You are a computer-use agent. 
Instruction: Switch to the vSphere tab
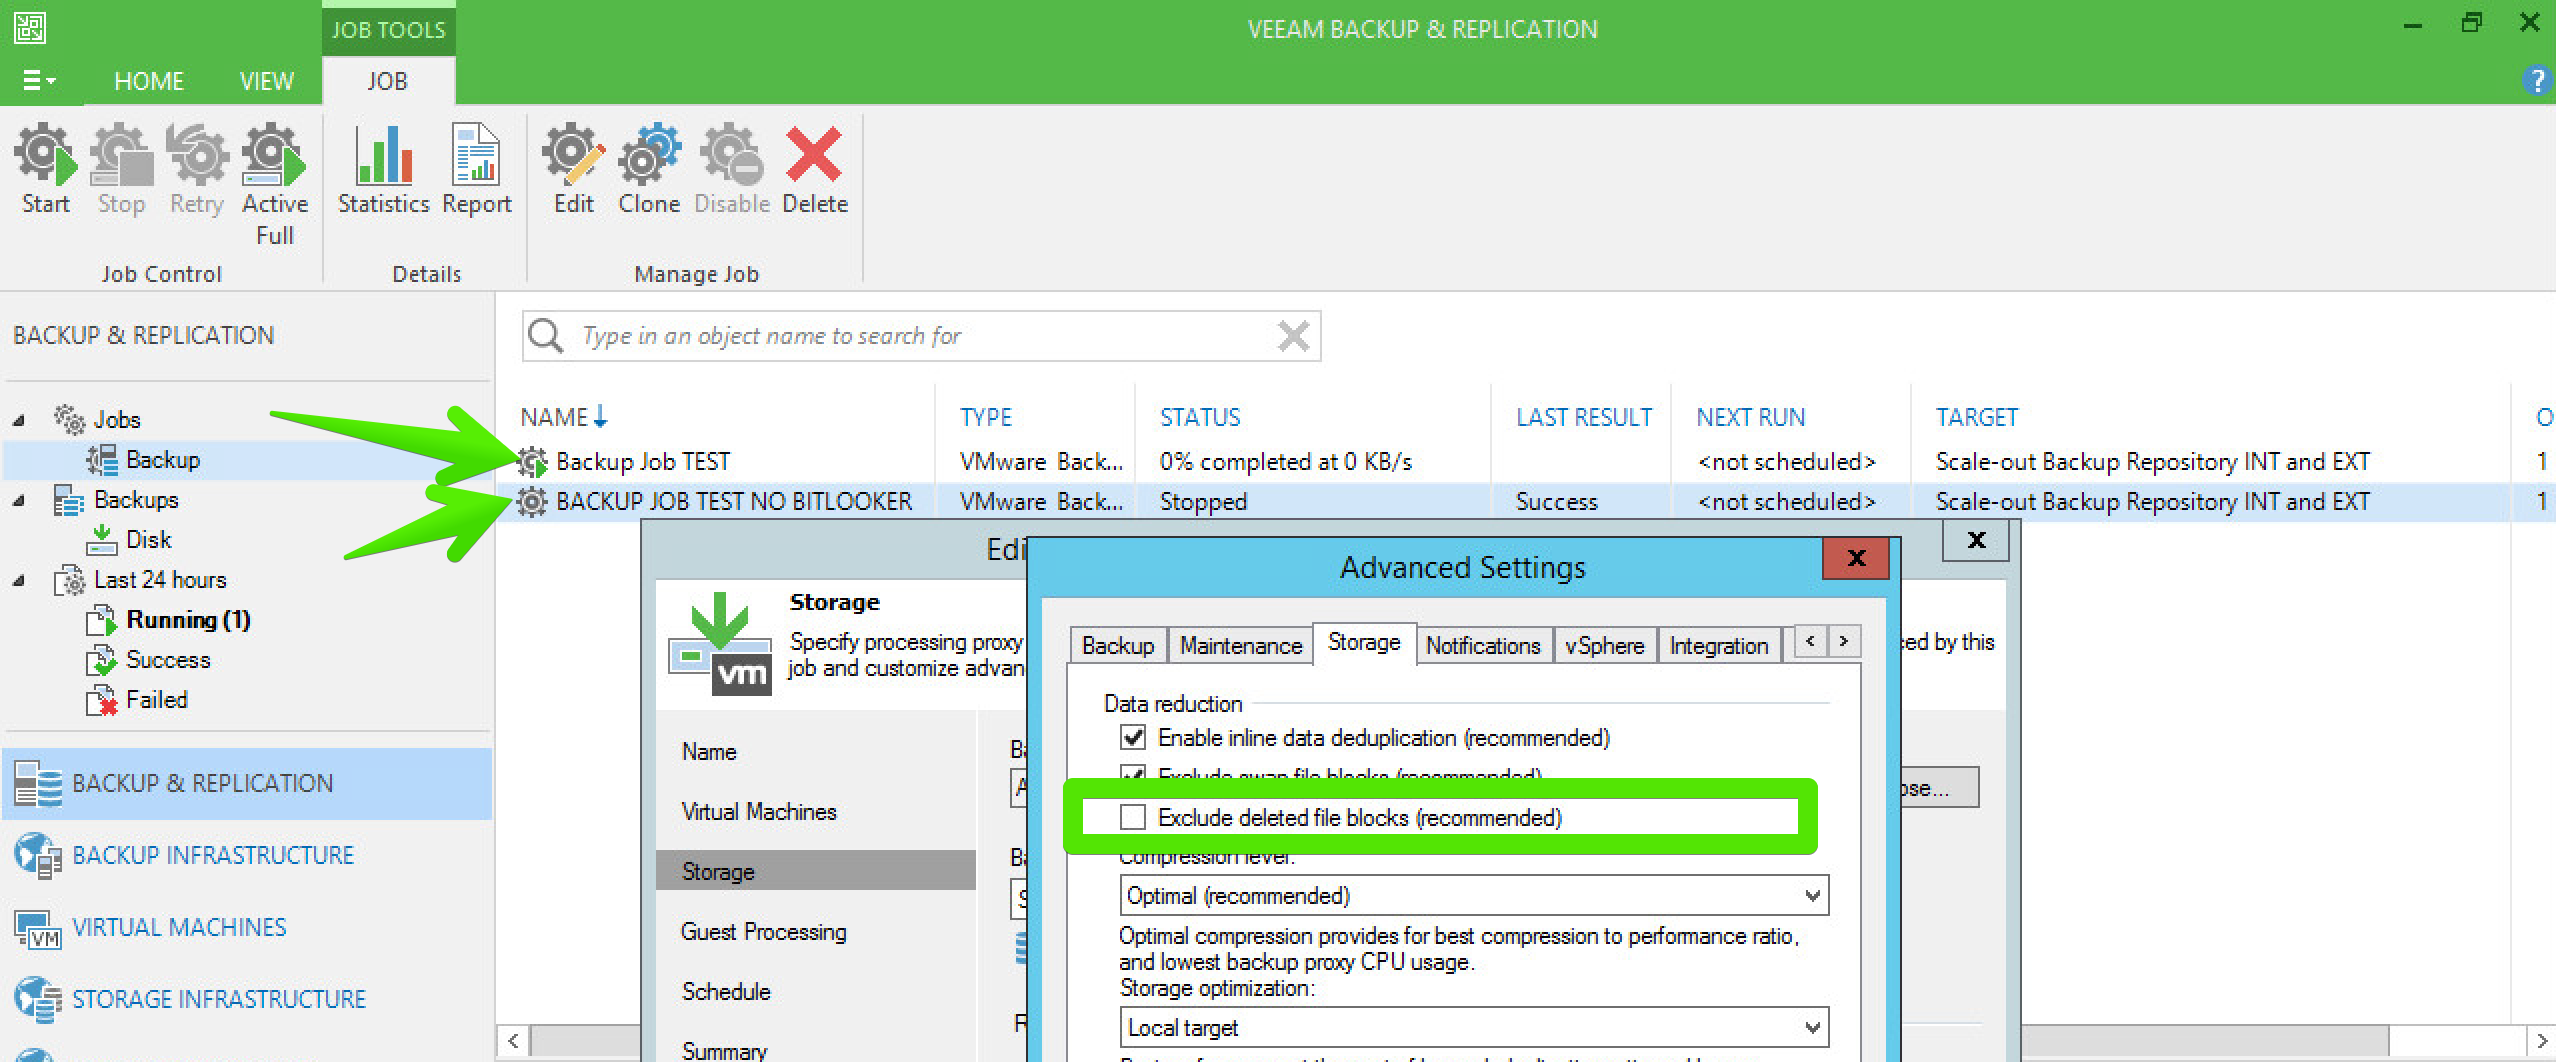1604,646
